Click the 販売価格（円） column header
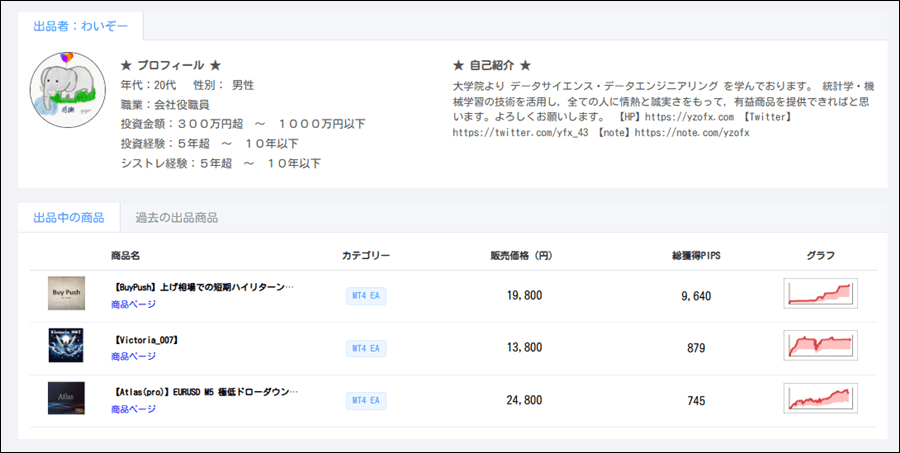 point(521,256)
